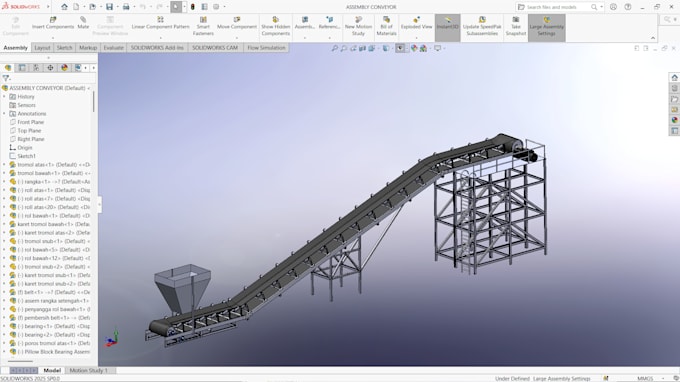
Task: Open the SOLIDWORKS logo menu arrow
Action: (x=48, y=7)
